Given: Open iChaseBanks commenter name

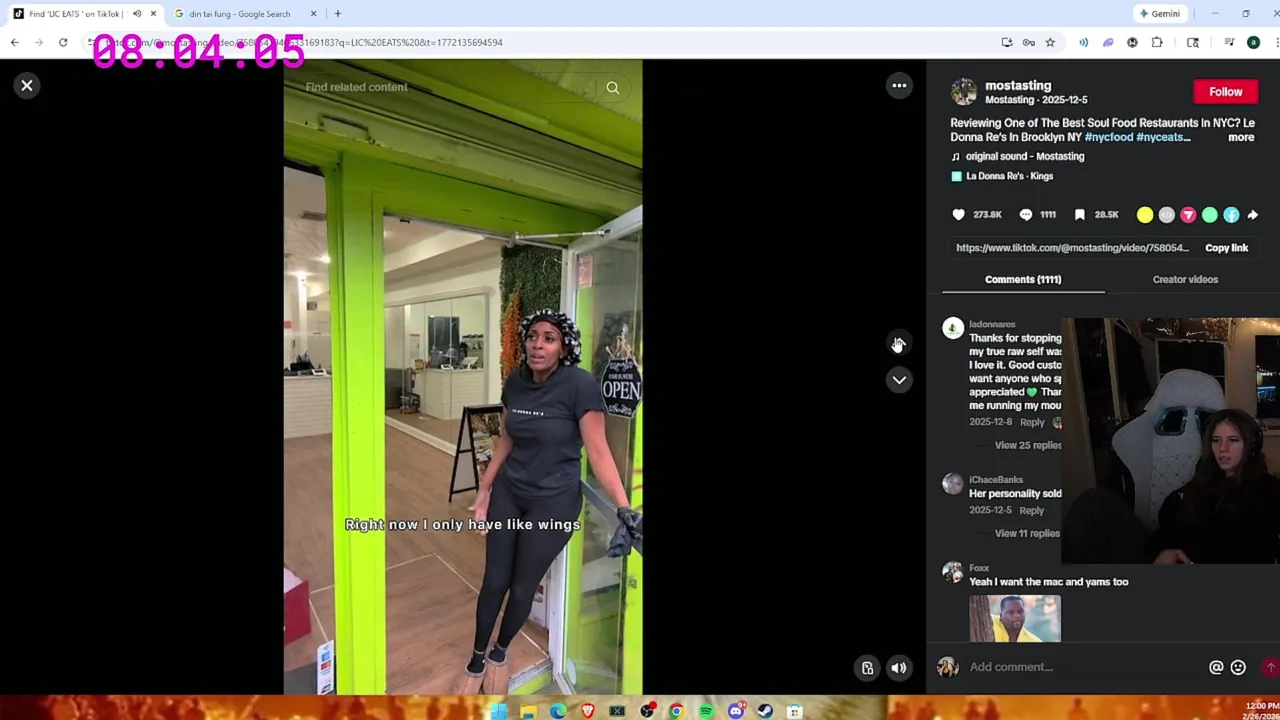Looking at the screenshot, I should click(995, 480).
